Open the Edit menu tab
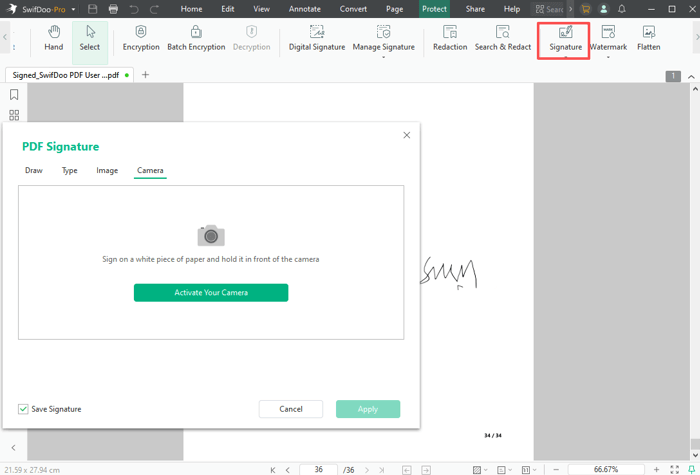The height and width of the screenshot is (475, 700). [228, 9]
